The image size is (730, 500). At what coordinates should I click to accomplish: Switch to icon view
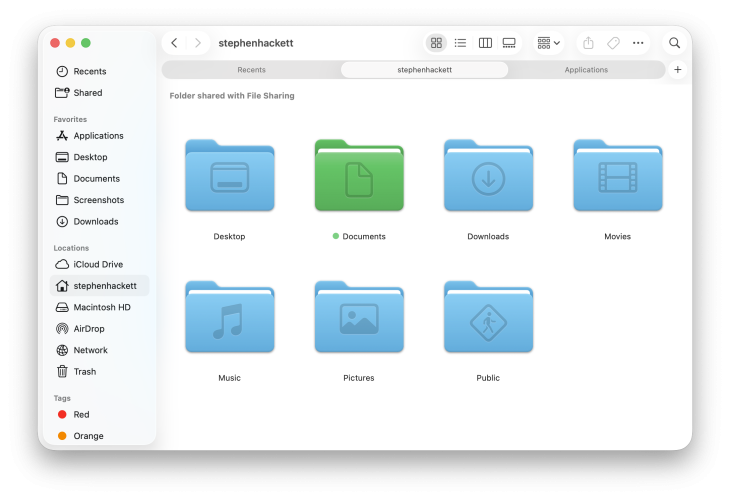[x=436, y=43]
